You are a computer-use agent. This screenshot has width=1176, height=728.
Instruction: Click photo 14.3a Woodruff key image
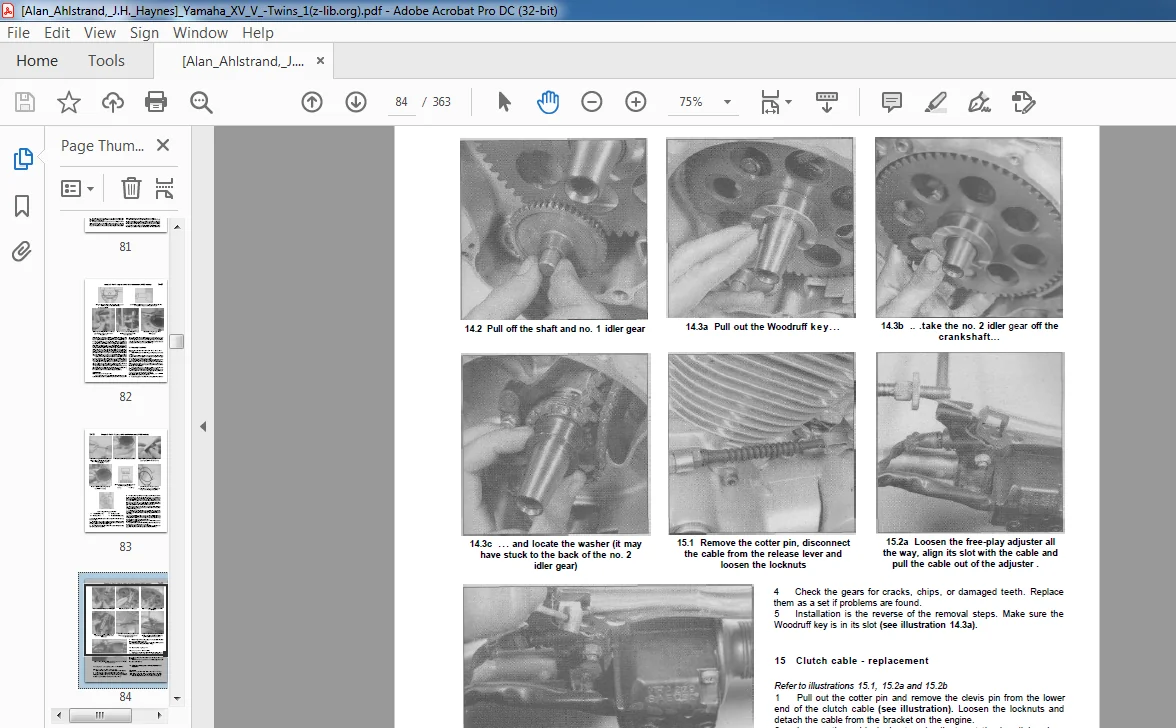pos(761,227)
